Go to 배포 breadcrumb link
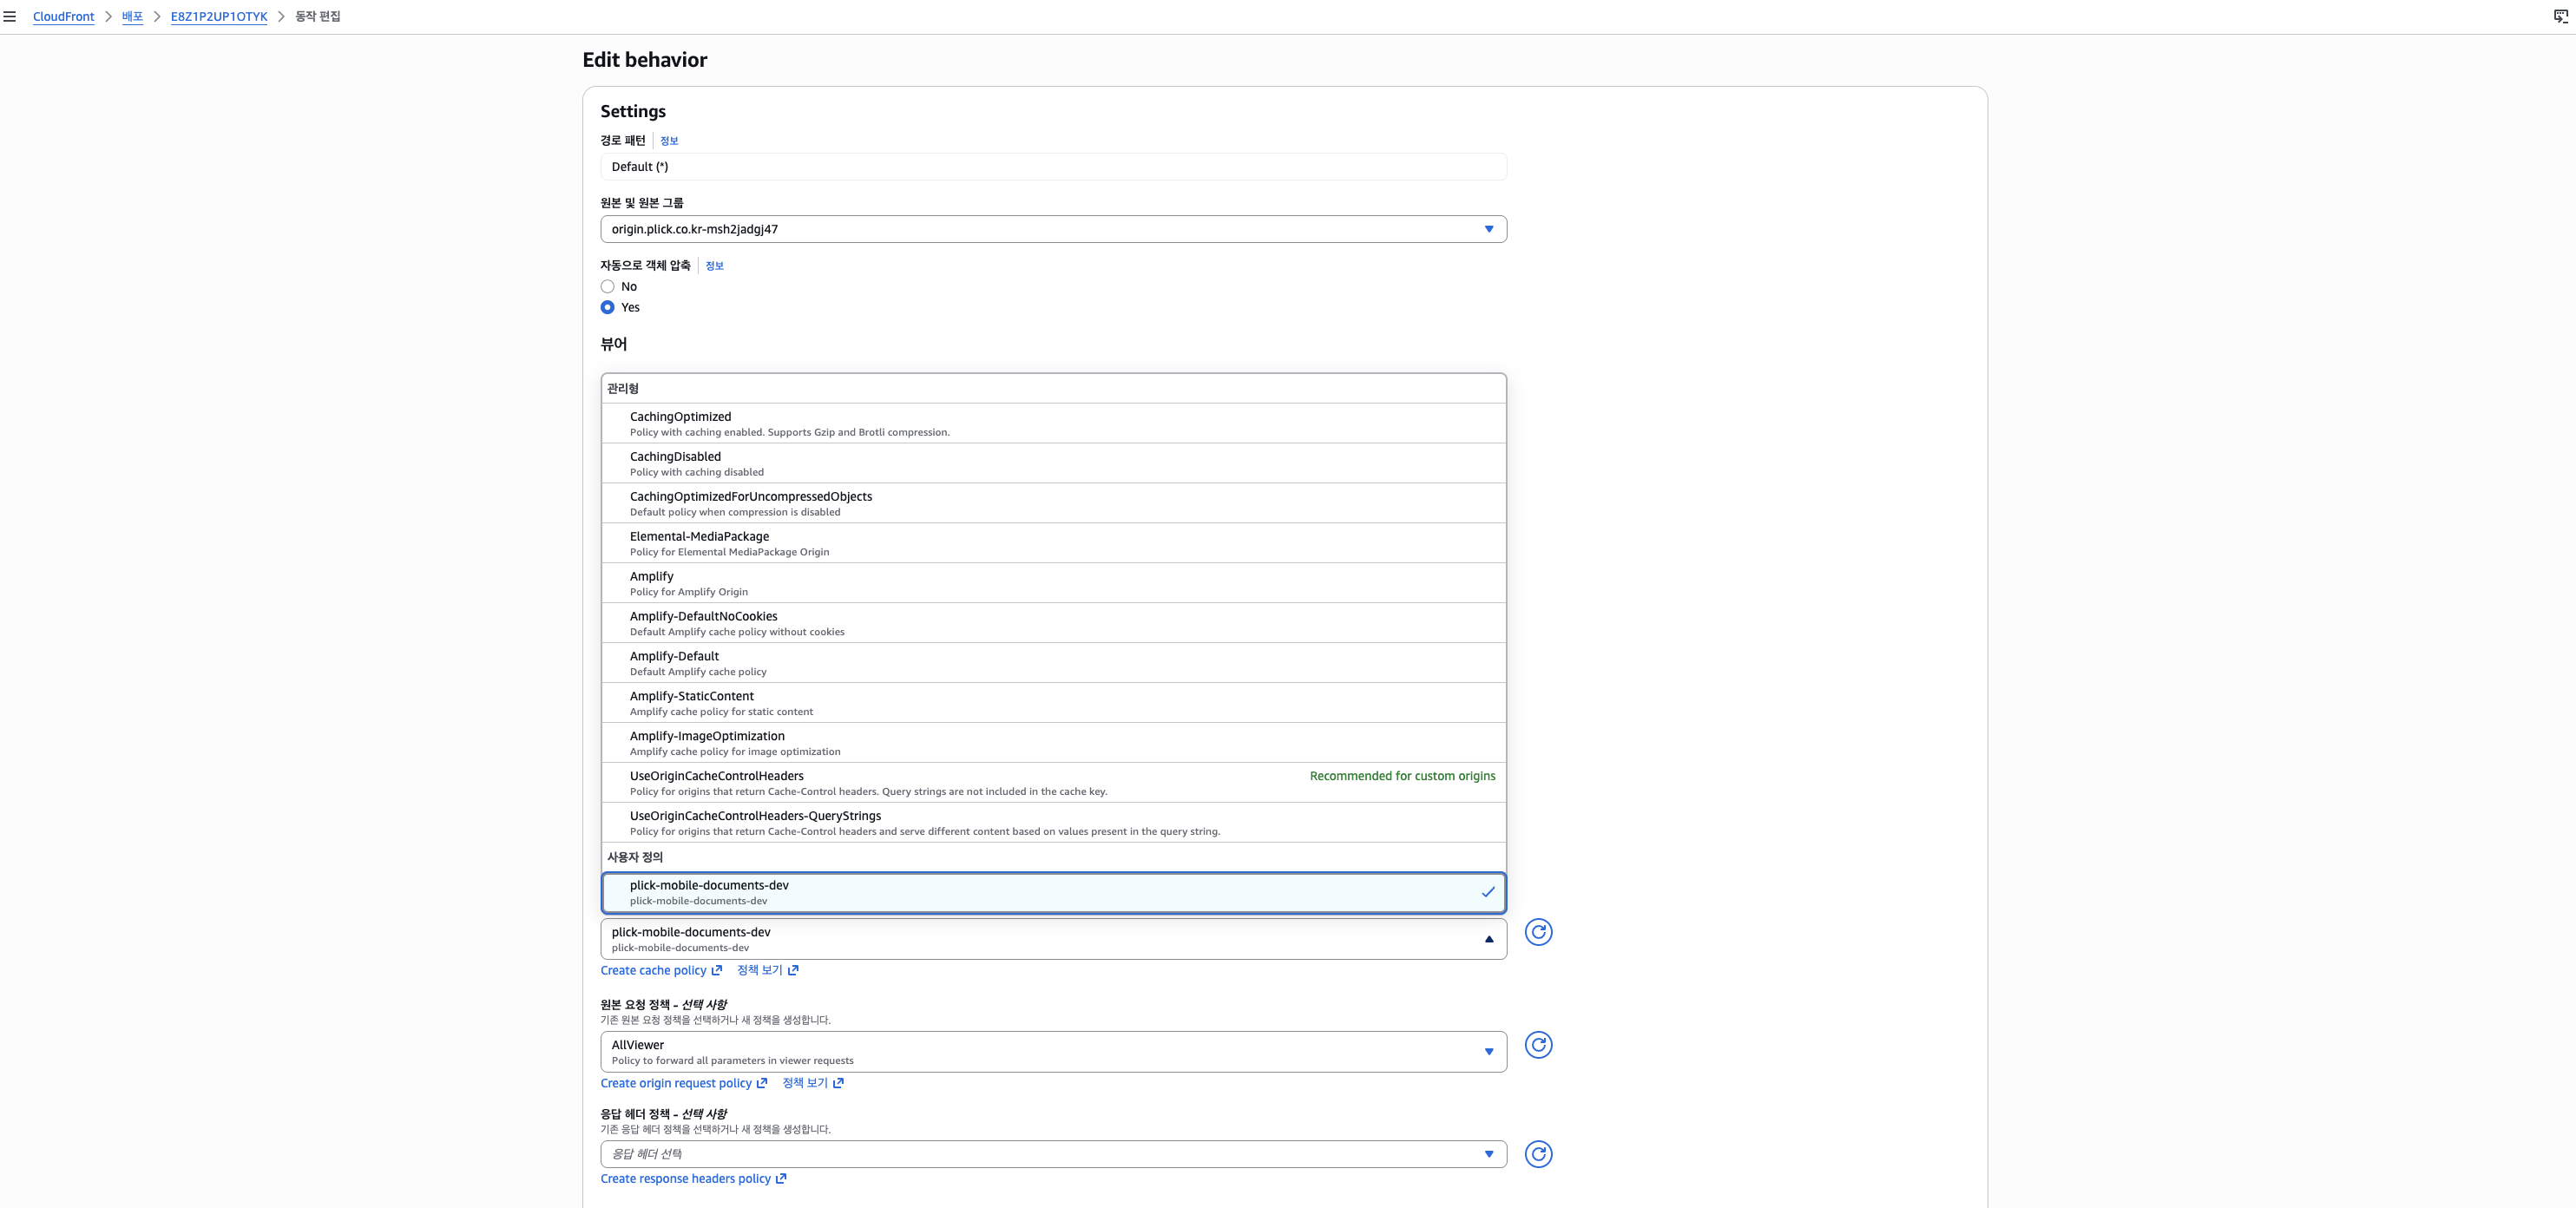The image size is (2576, 1208). [x=132, y=17]
